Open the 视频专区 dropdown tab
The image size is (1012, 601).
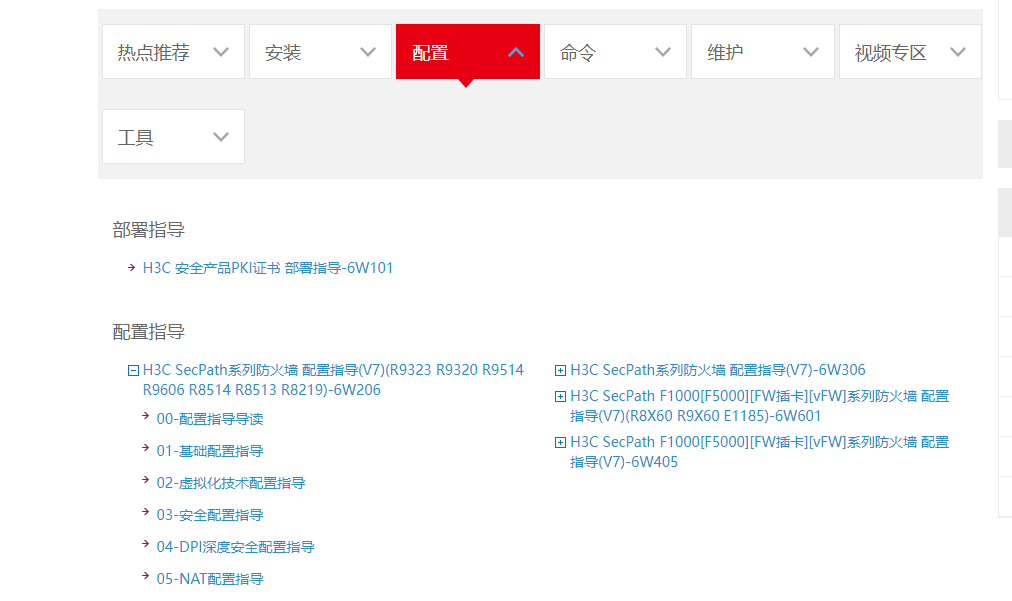click(x=910, y=52)
